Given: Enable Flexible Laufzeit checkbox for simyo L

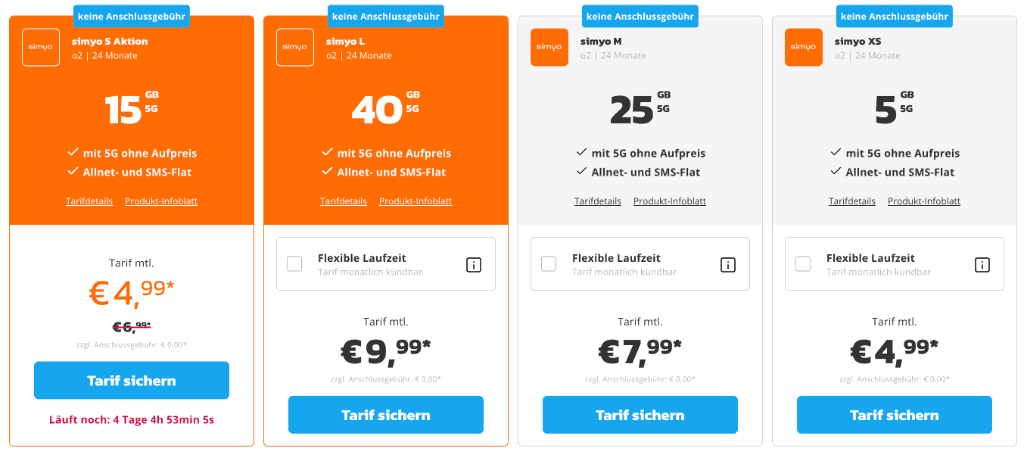Looking at the screenshot, I should pyautogui.click(x=295, y=264).
